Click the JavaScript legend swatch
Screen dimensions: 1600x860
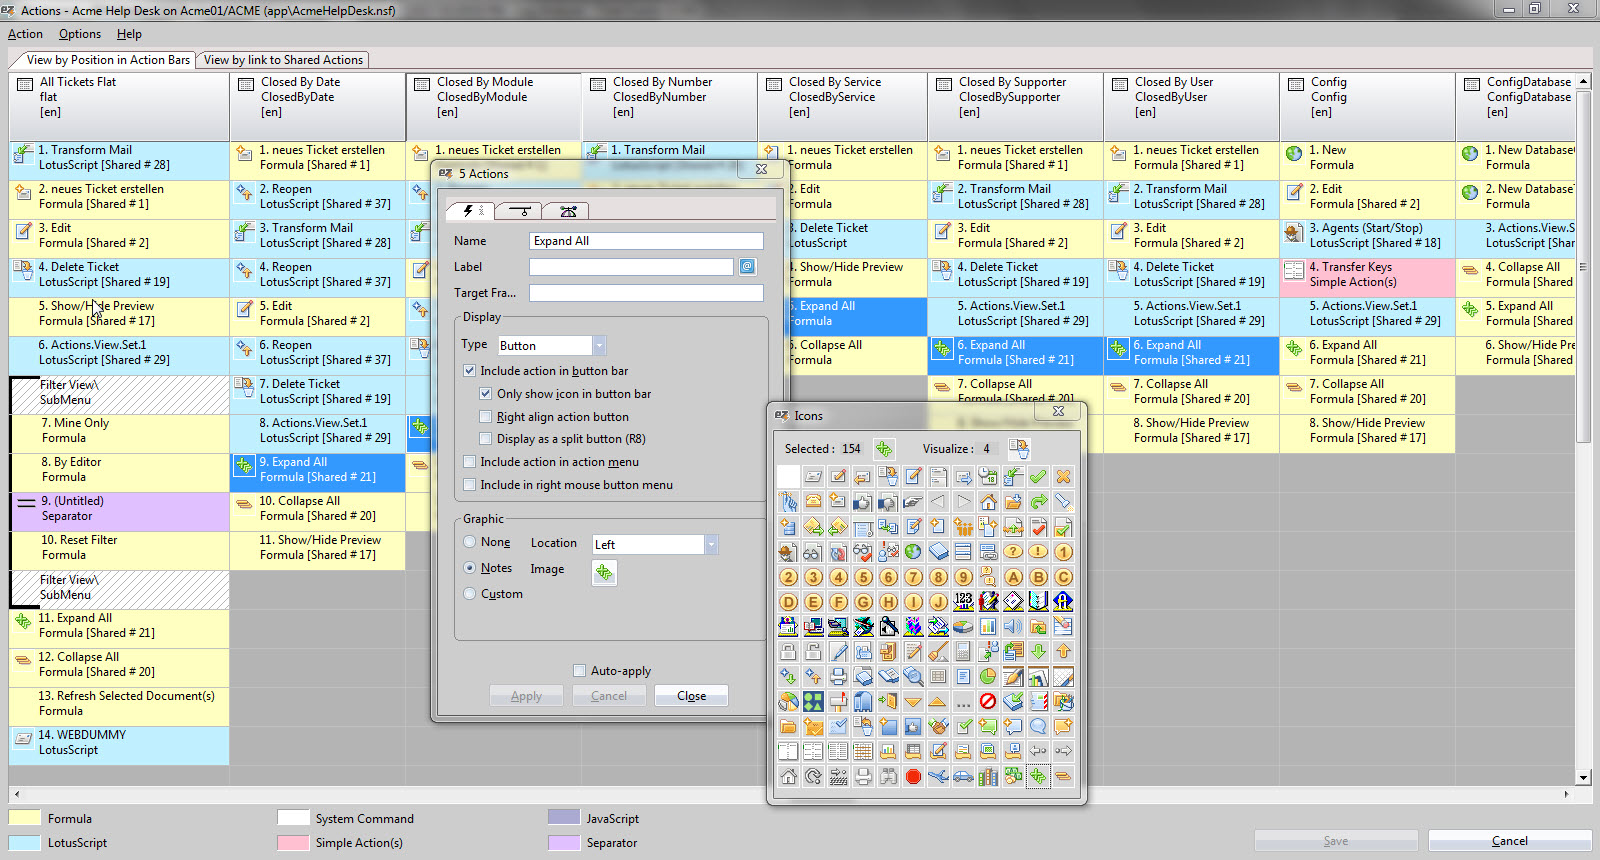[564, 818]
